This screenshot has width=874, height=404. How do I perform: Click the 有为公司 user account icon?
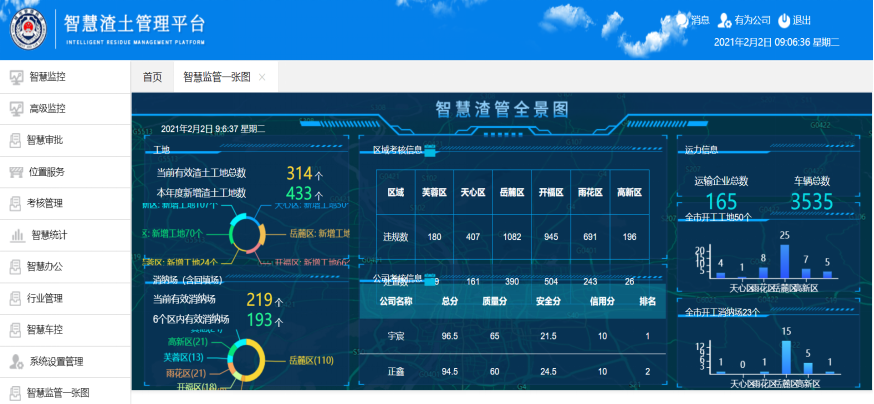pyautogui.click(x=727, y=20)
